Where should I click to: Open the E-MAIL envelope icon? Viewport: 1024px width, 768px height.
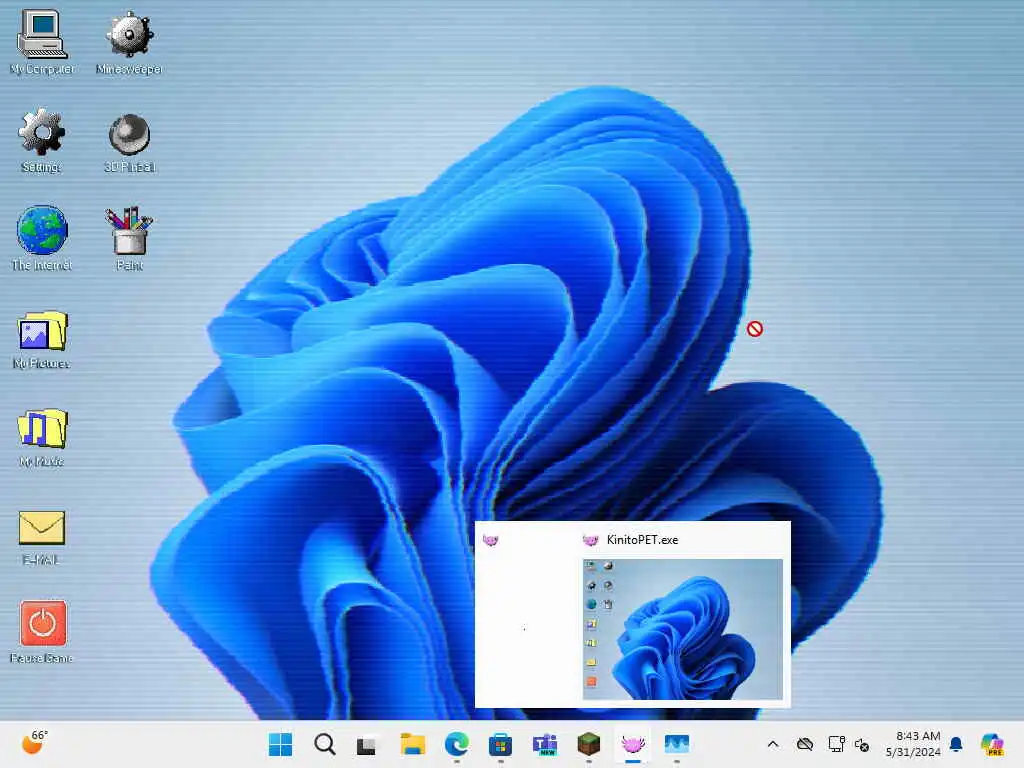[x=42, y=536]
